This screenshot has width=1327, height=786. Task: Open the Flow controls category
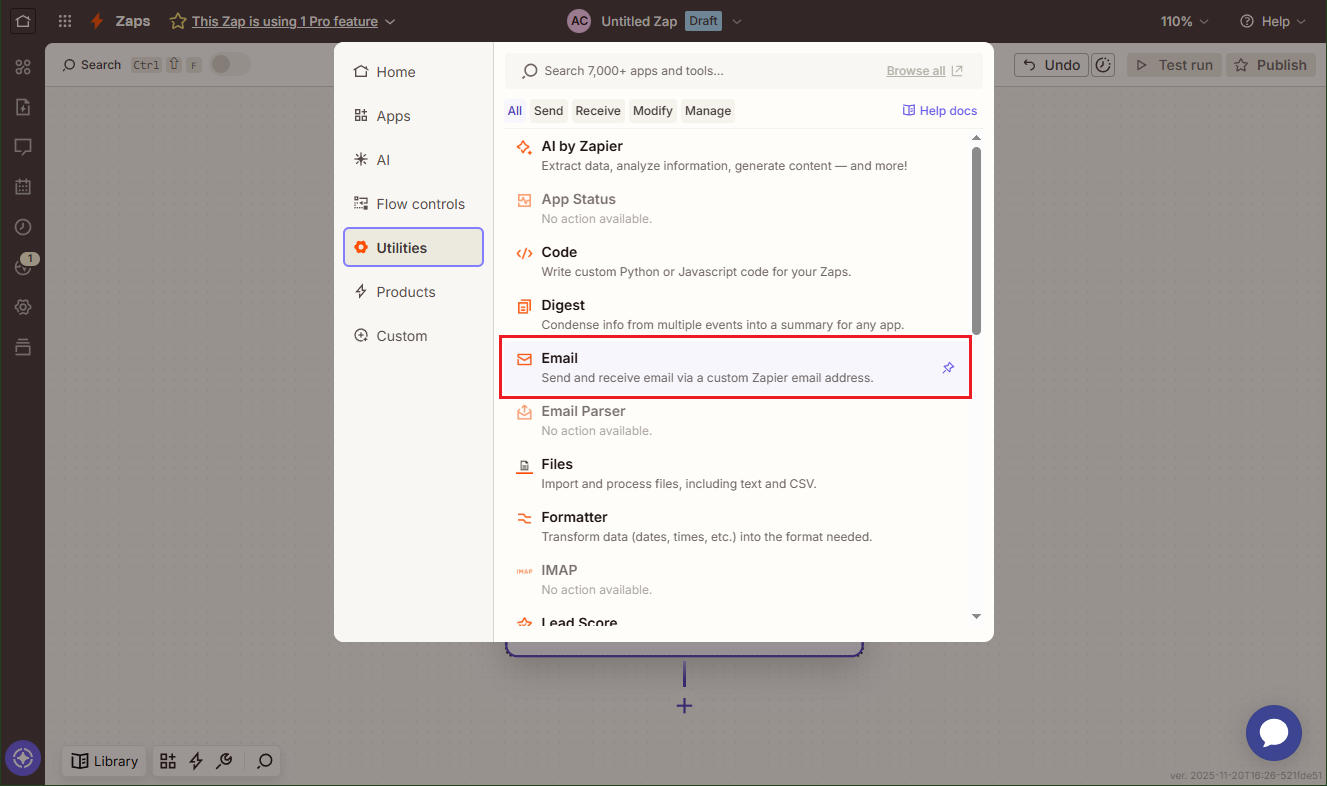[x=414, y=204]
